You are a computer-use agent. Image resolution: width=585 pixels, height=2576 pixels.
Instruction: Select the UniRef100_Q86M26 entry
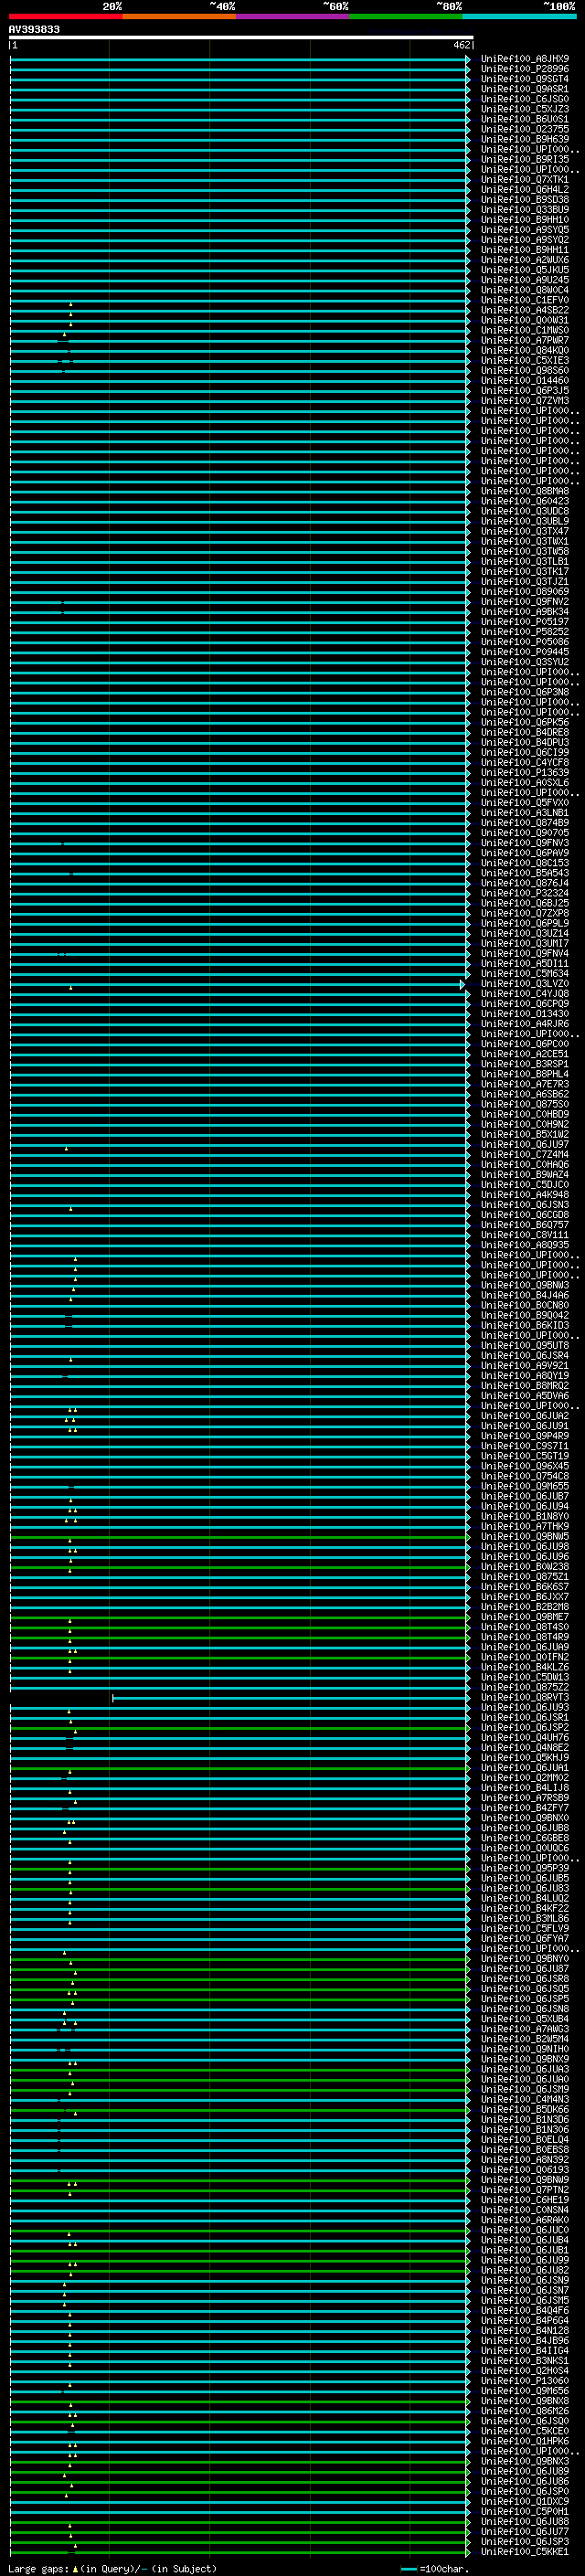click(525, 2411)
